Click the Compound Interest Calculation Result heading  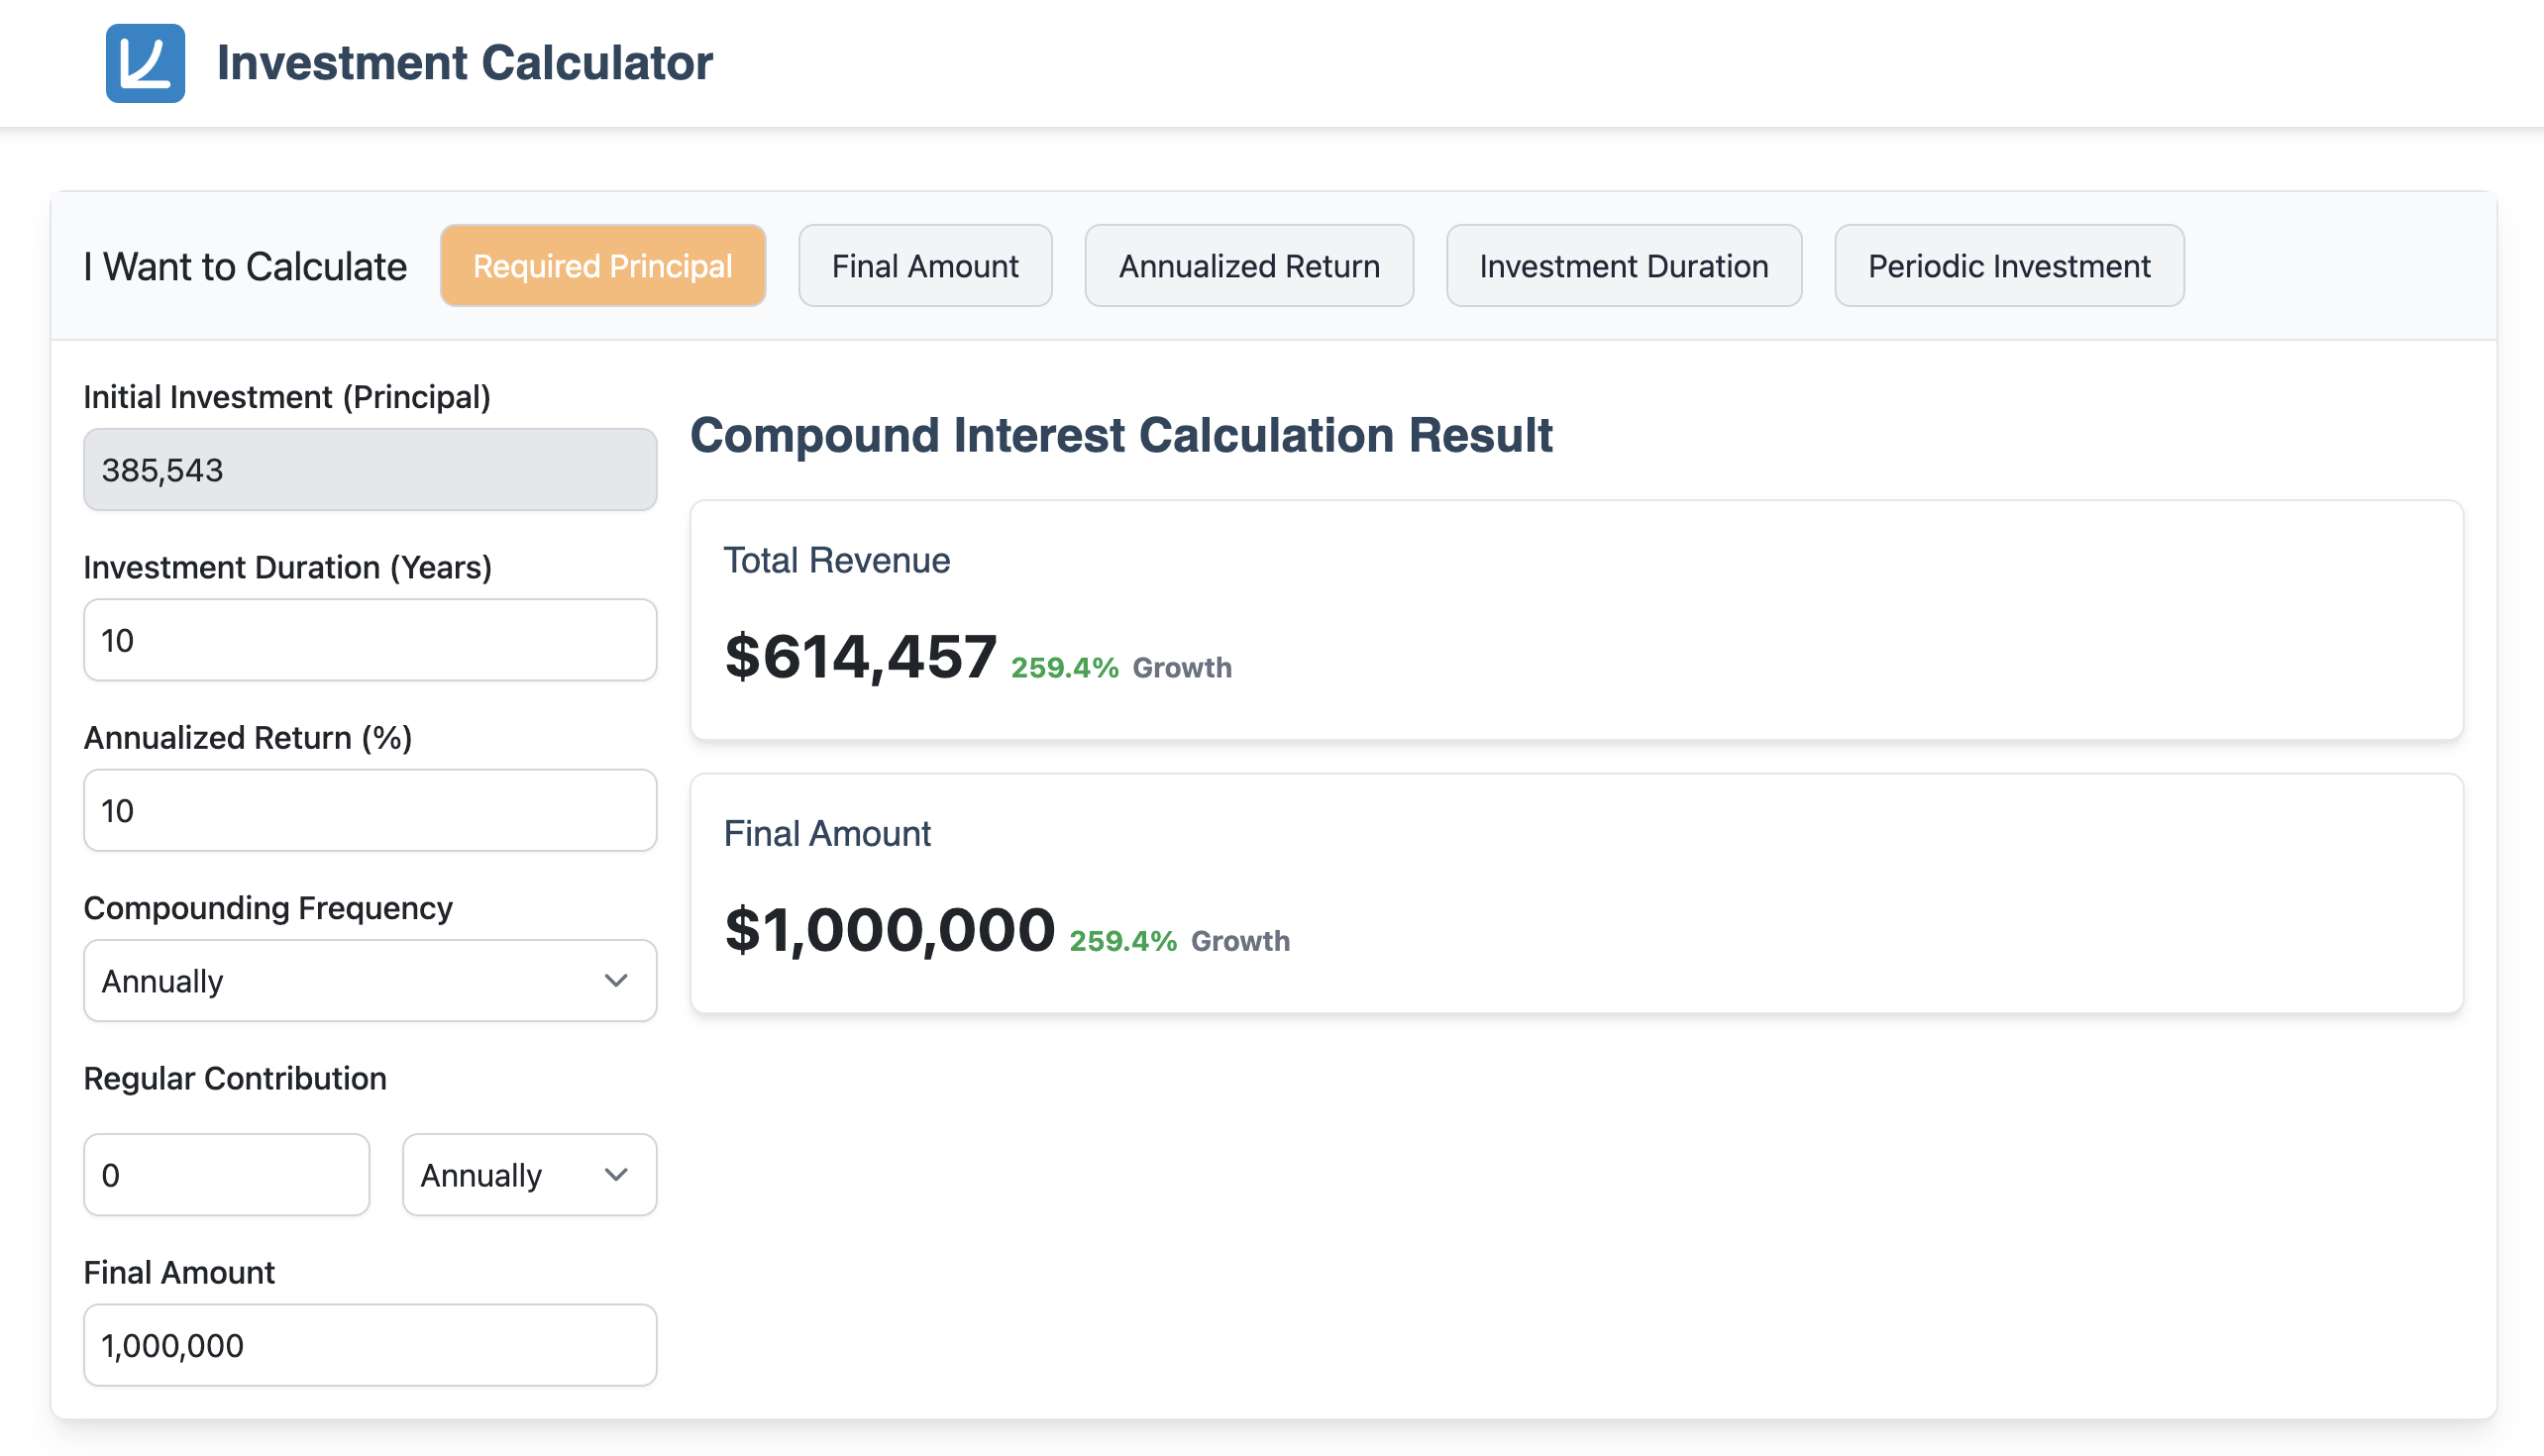[x=1120, y=435]
